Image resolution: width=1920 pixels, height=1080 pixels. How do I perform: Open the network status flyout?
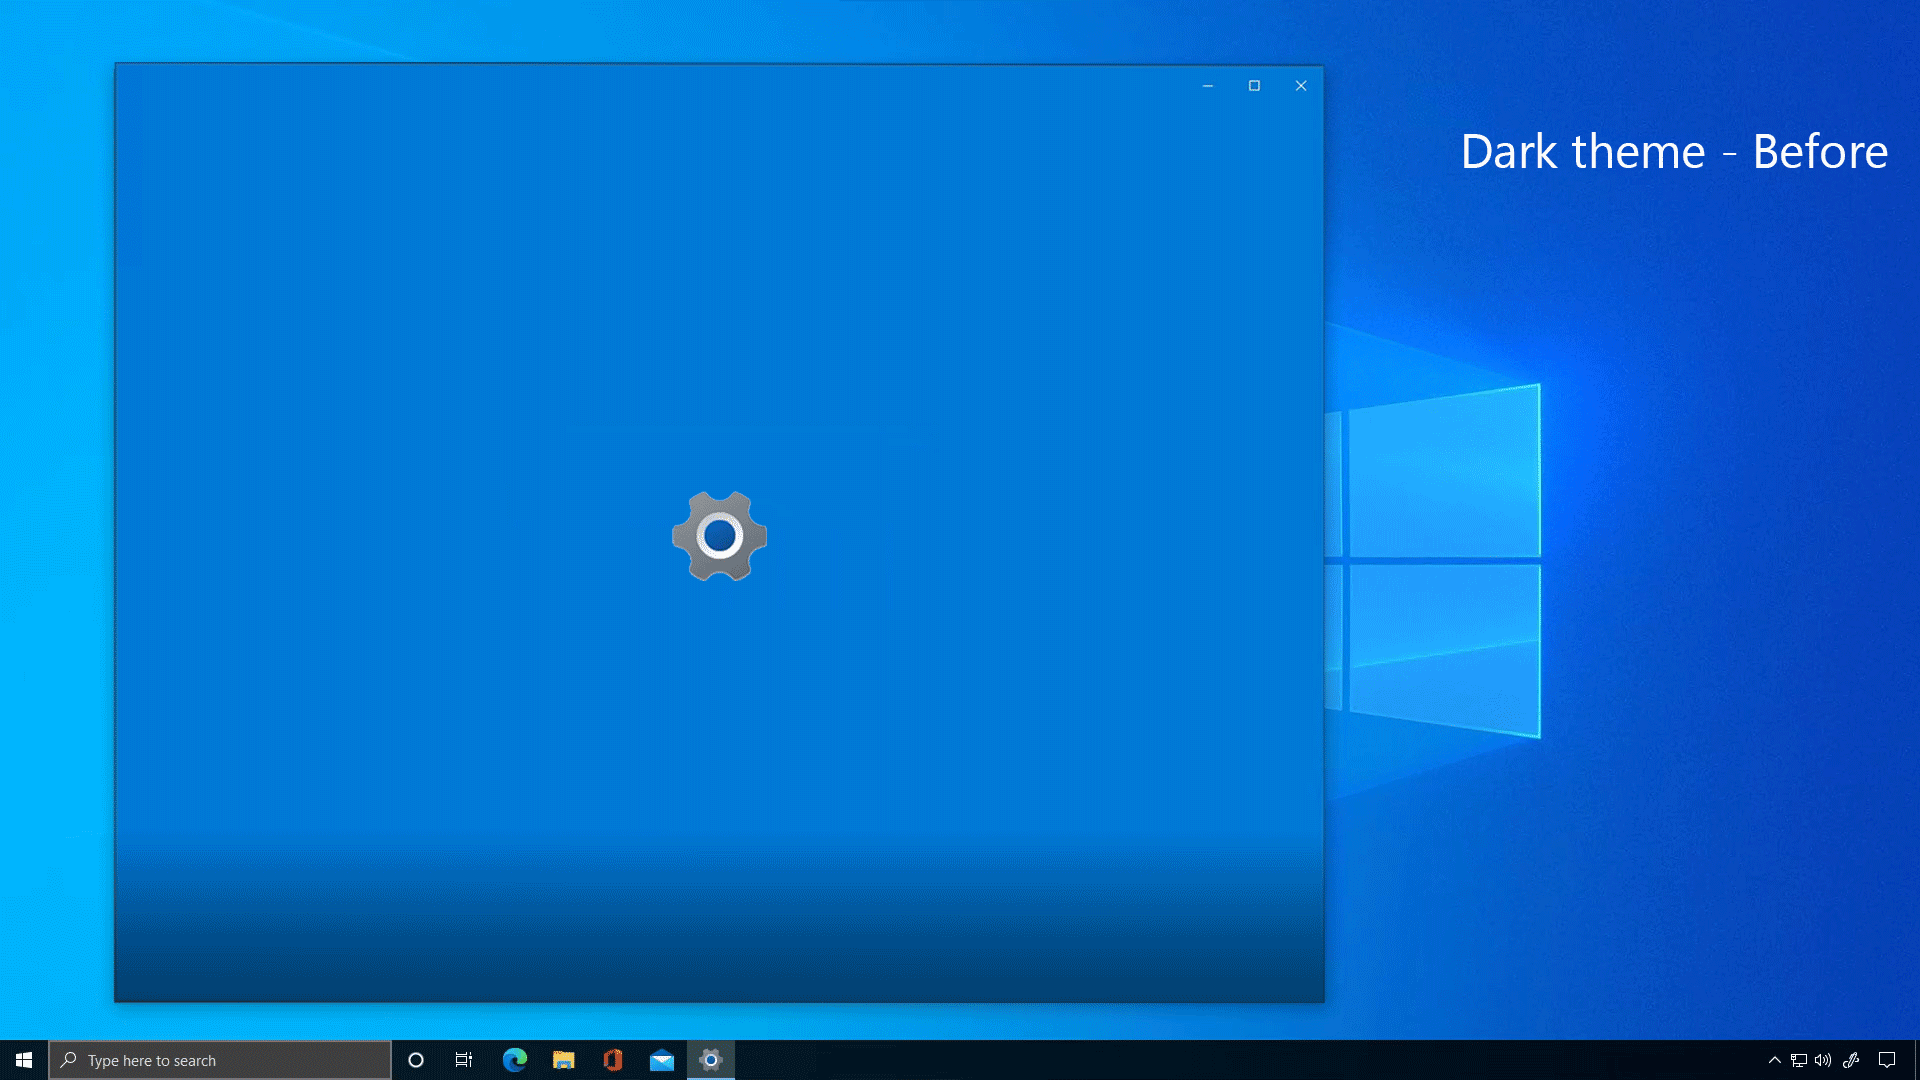click(1800, 1060)
